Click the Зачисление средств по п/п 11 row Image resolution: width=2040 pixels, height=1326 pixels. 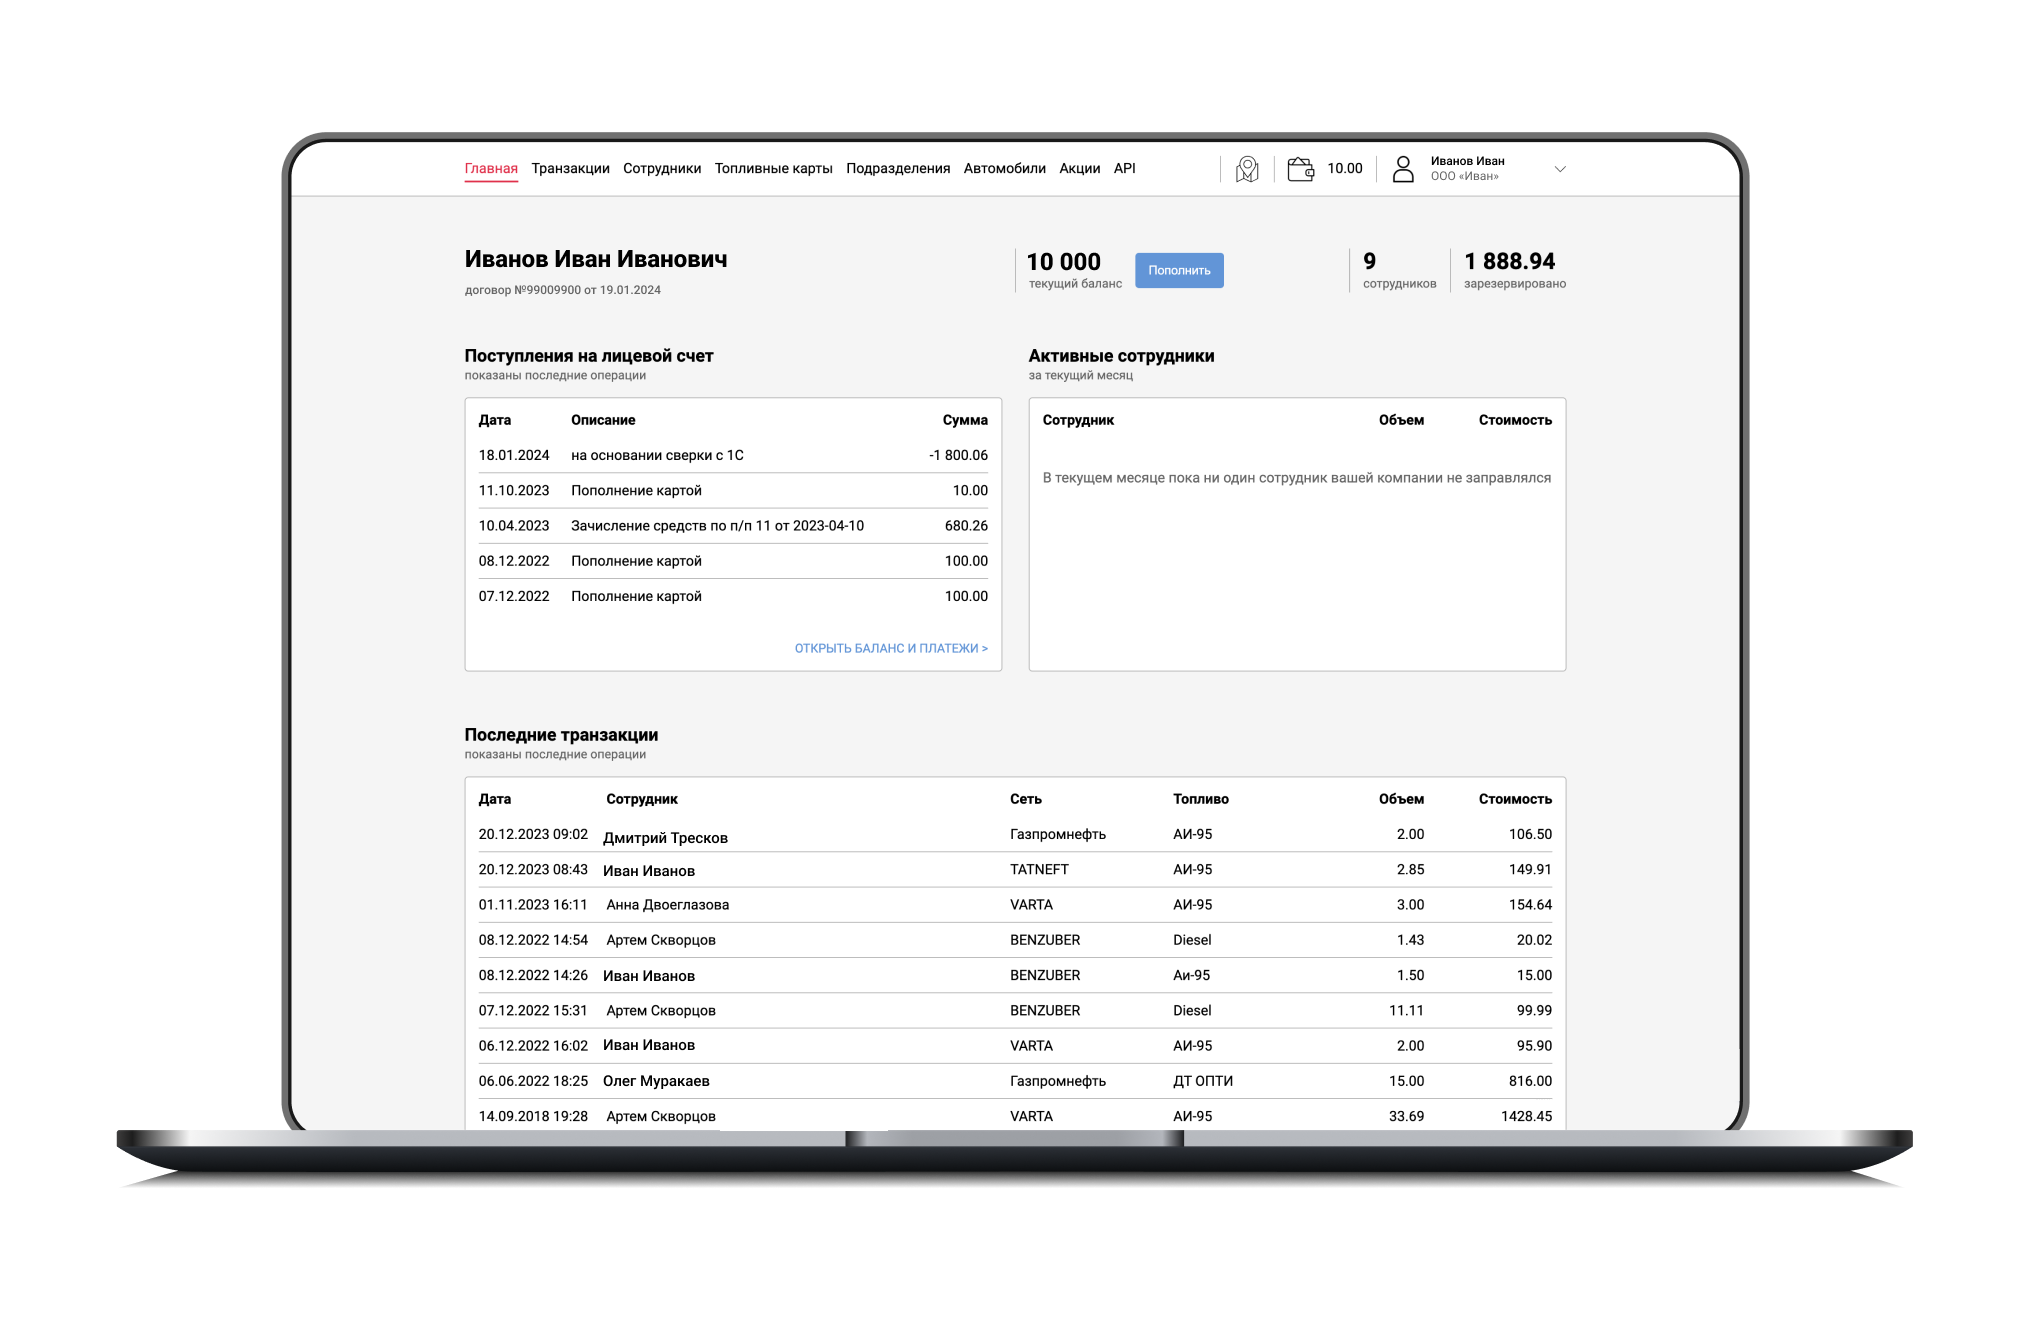click(x=717, y=526)
